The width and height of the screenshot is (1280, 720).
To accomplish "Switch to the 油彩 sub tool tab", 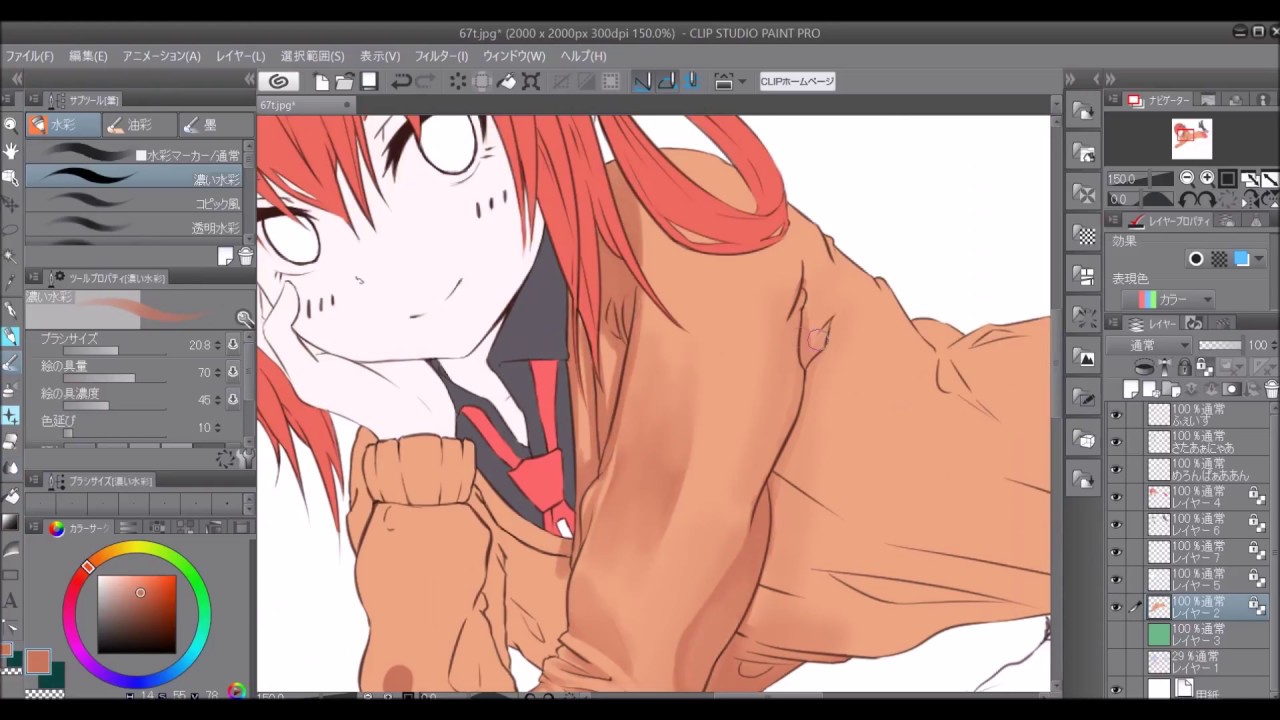I will (x=139, y=125).
